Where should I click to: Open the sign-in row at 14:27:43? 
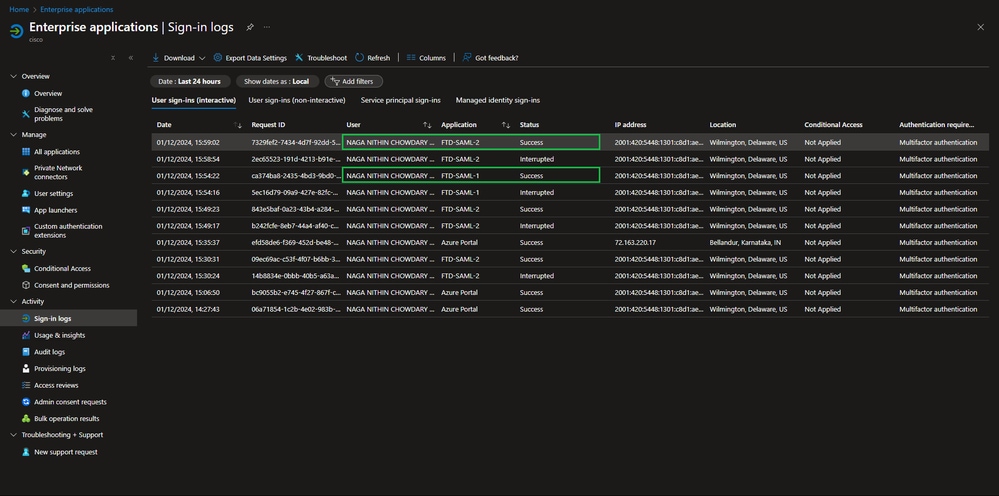tap(570, 309)
